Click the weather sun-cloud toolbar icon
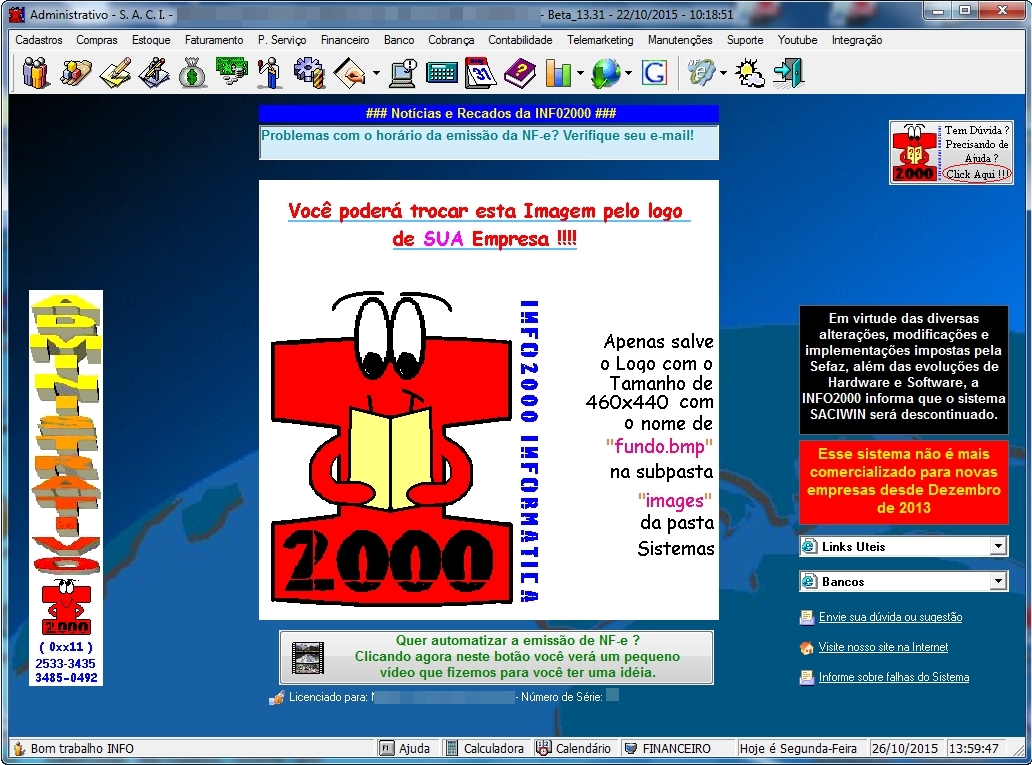 [x=749, y=73]
